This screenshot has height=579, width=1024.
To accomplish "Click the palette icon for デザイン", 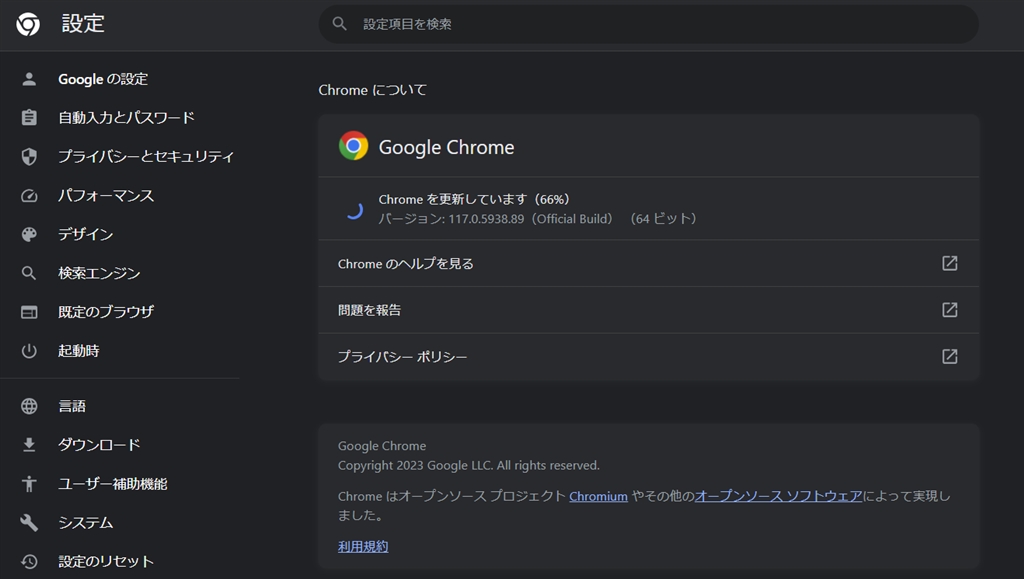I will point(29,235).
